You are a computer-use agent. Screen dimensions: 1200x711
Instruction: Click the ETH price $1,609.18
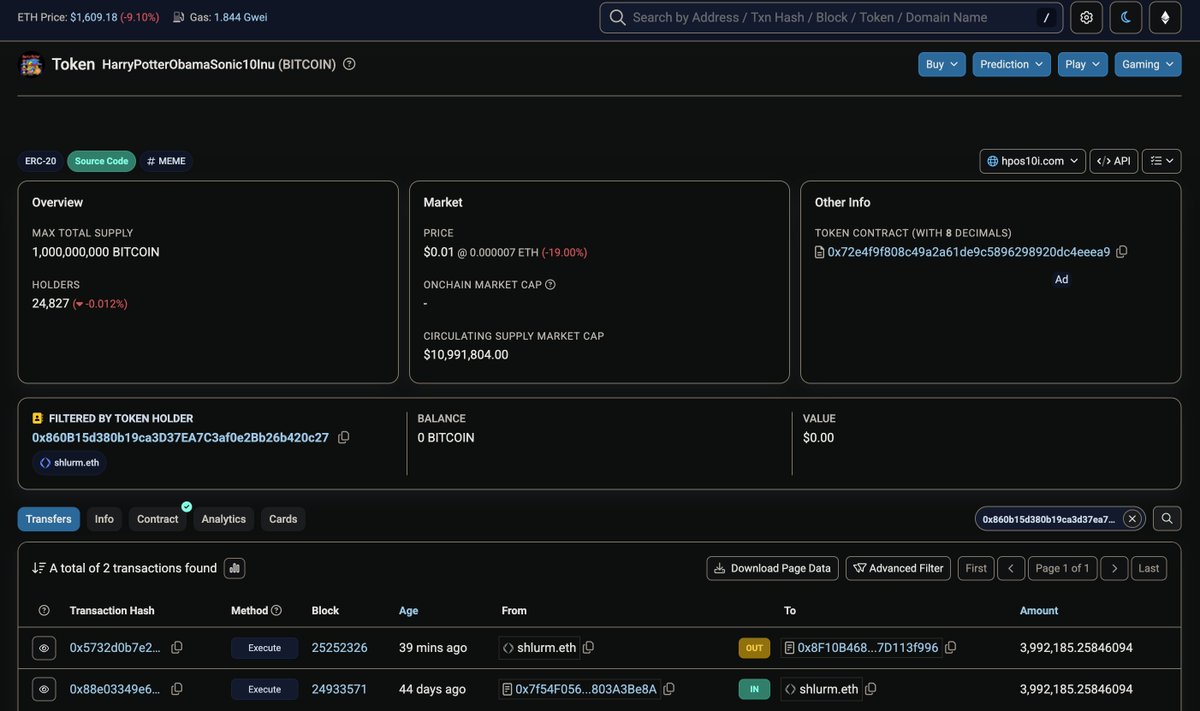point(93,17)
